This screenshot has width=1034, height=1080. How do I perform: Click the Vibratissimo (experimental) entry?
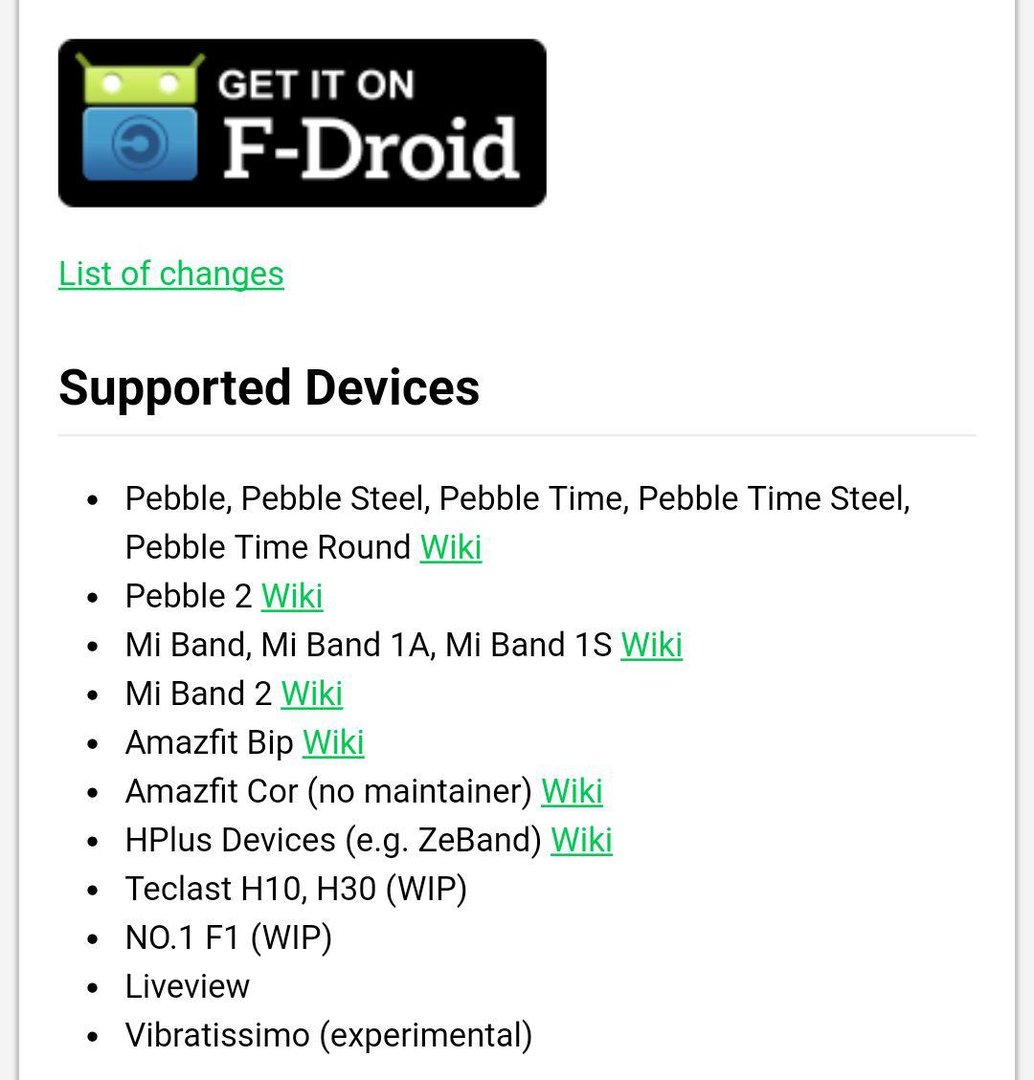coord(329,1035)
